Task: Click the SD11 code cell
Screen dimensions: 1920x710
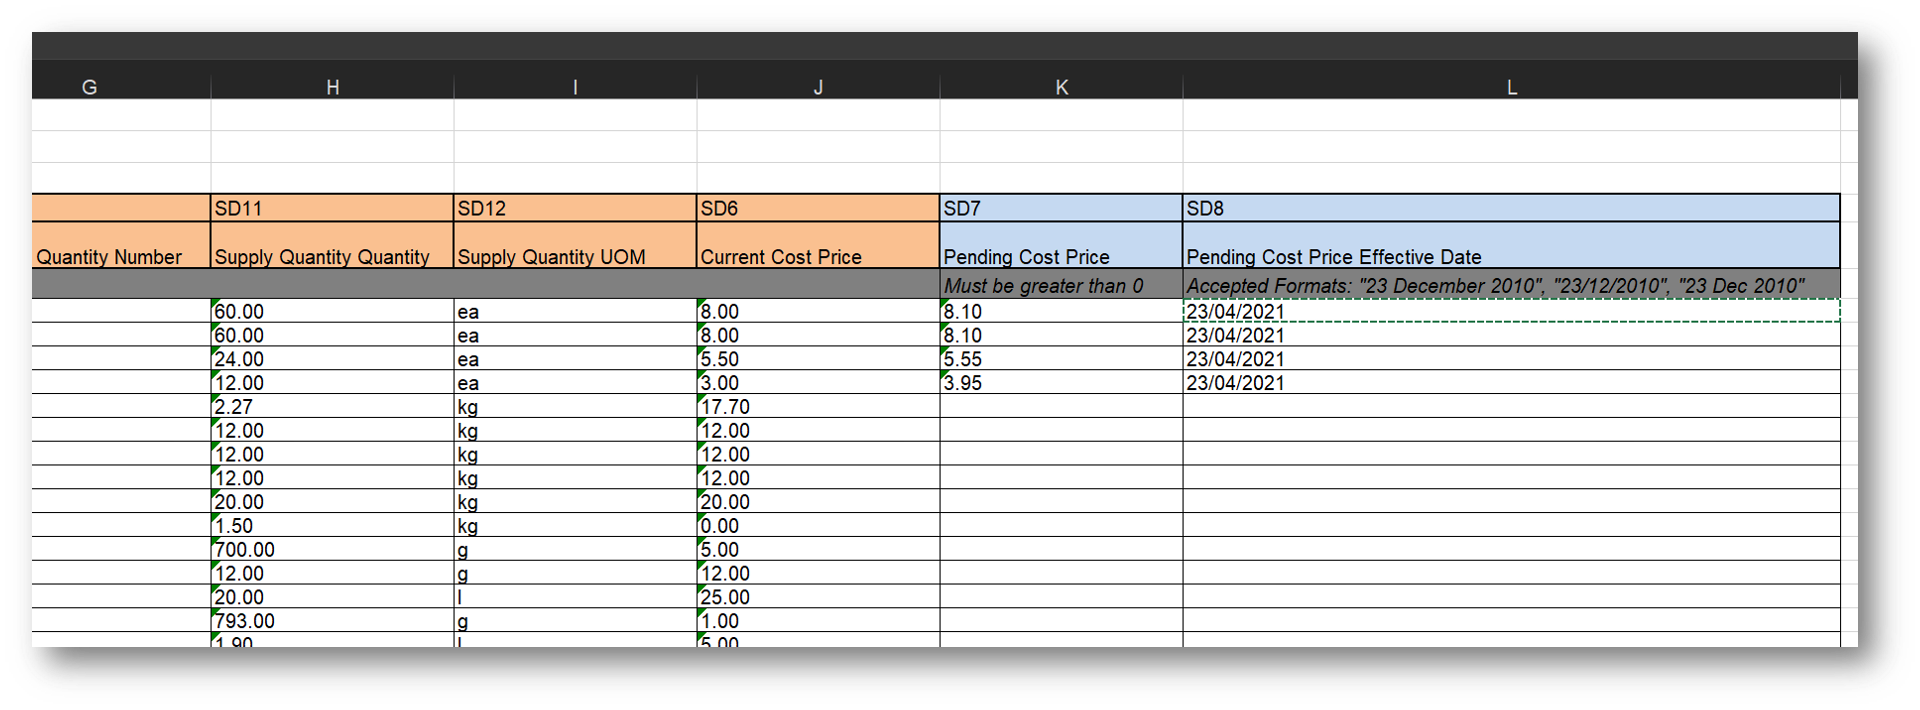Action: (332, 208)
